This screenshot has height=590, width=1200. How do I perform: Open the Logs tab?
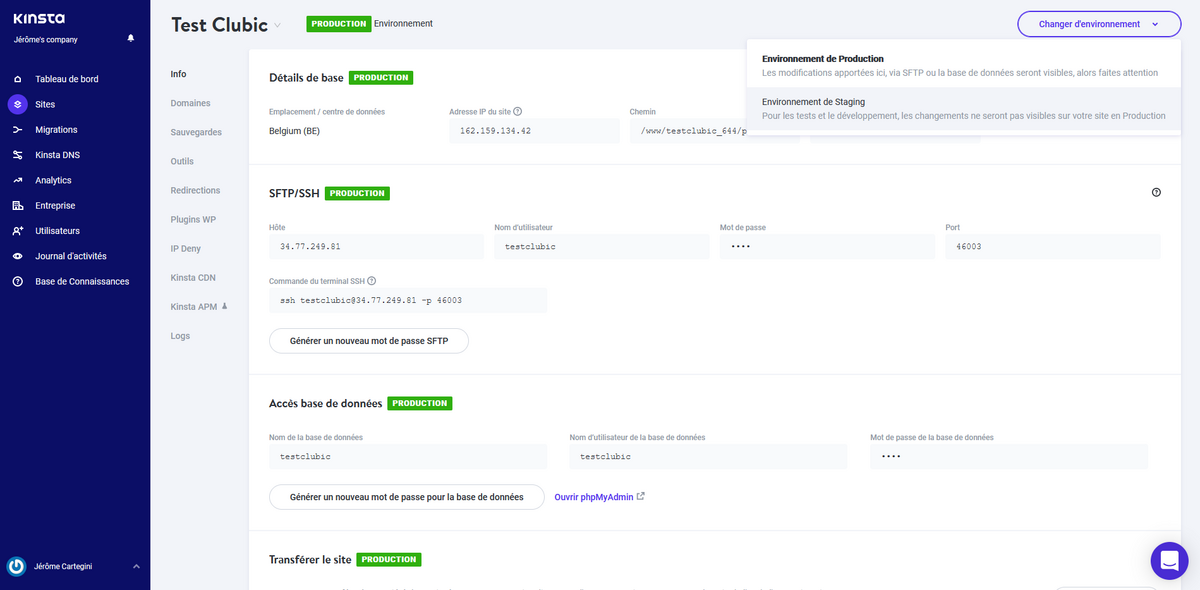(x=180, y=336)
